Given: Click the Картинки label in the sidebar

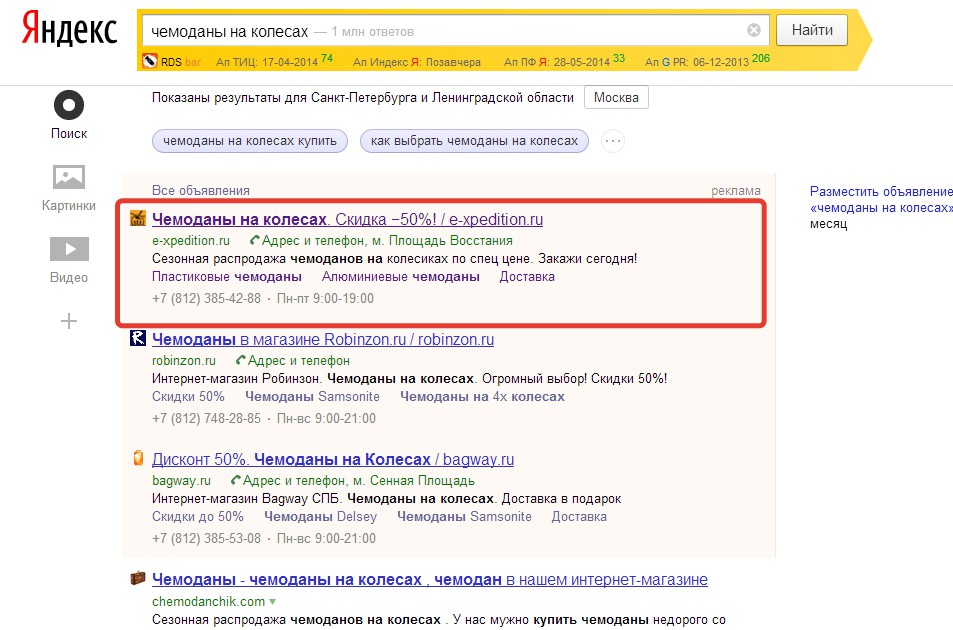Looking at the screenshot, I should click(x=69, y=205).
